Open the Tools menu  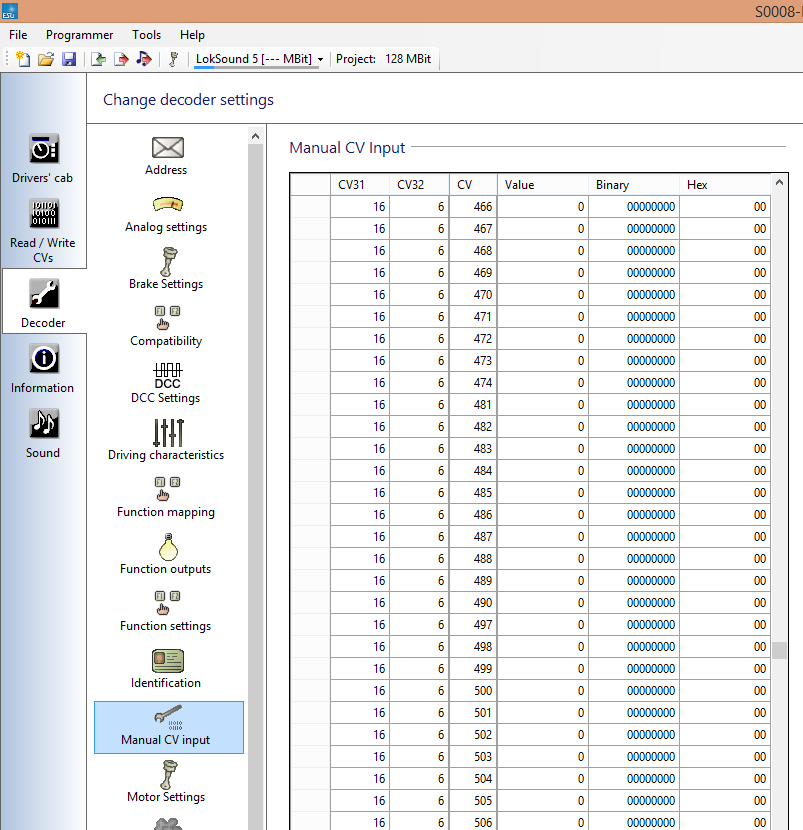click(146, 35)
